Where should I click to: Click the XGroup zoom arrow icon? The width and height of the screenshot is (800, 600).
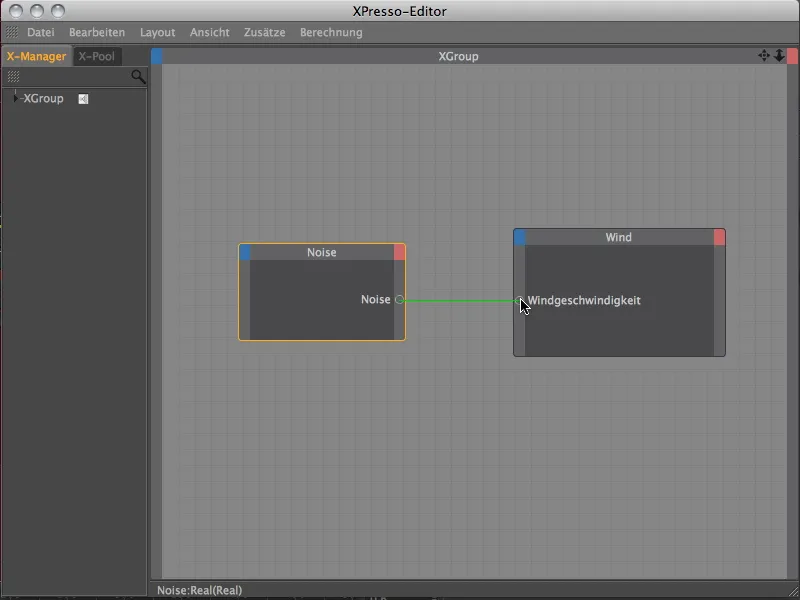(x=779, y=56)
